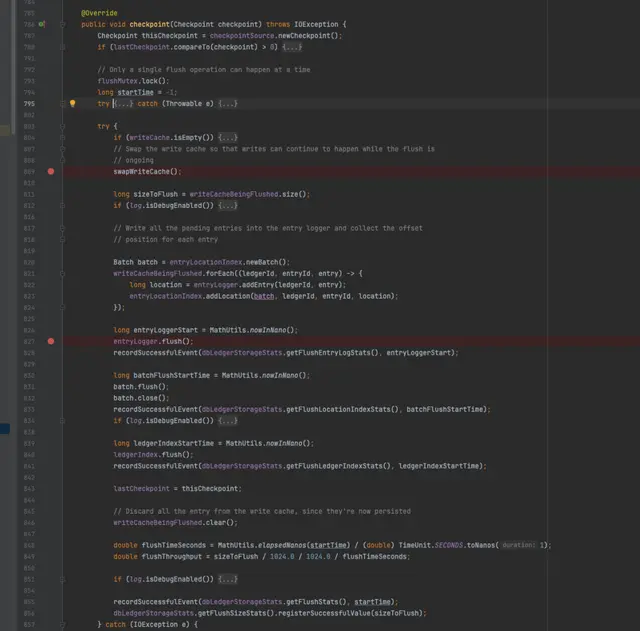Collapse the checkpoint method using its gutter fold marker
Viewport: 640px width, 631px height.
(x=62, y=24)
